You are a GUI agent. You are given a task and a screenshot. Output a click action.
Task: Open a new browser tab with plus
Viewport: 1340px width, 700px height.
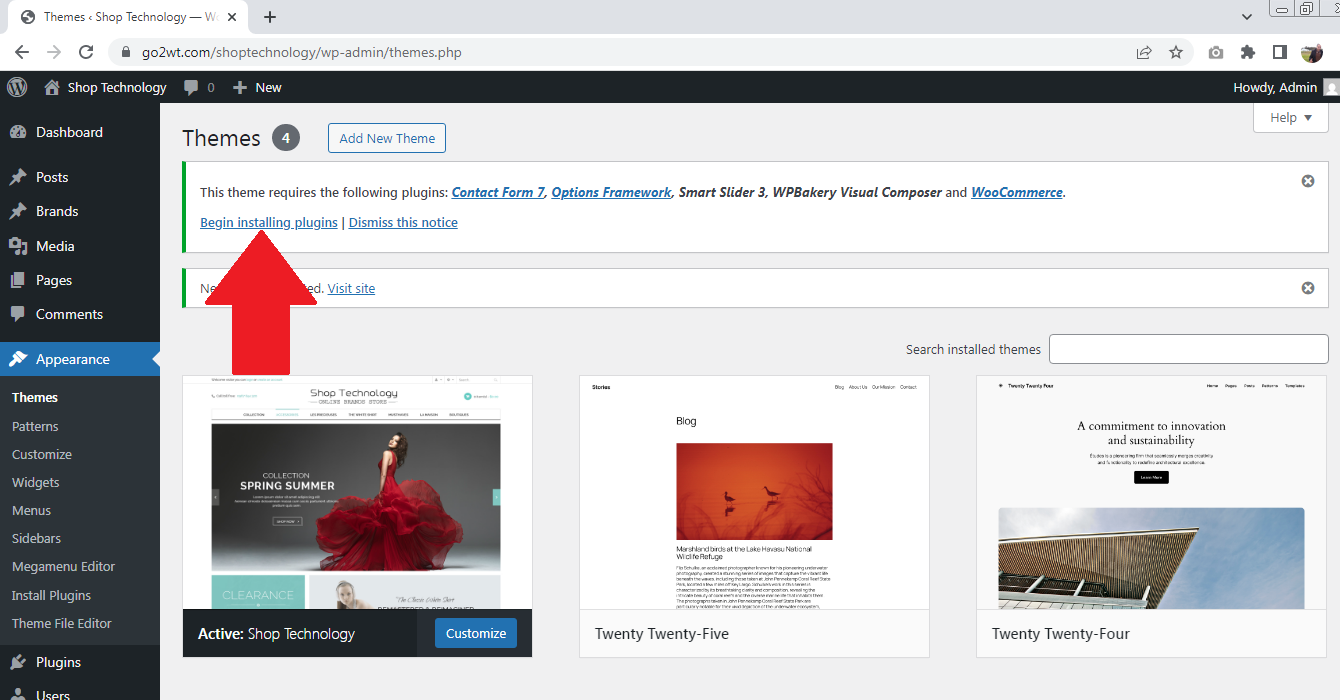point(270,17)
